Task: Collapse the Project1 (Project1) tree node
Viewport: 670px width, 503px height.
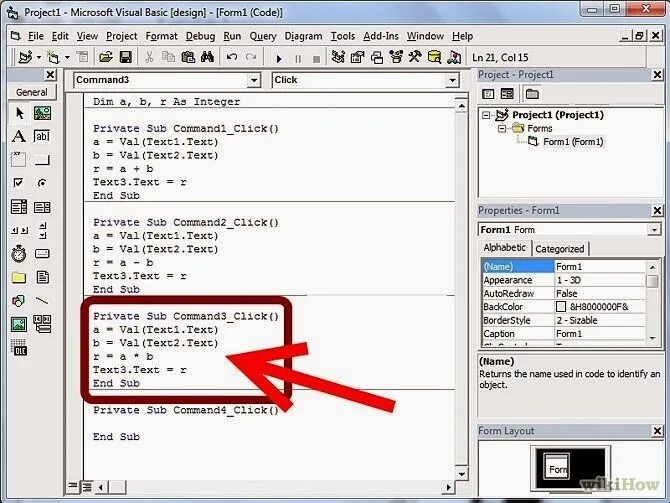Action: 486,115
